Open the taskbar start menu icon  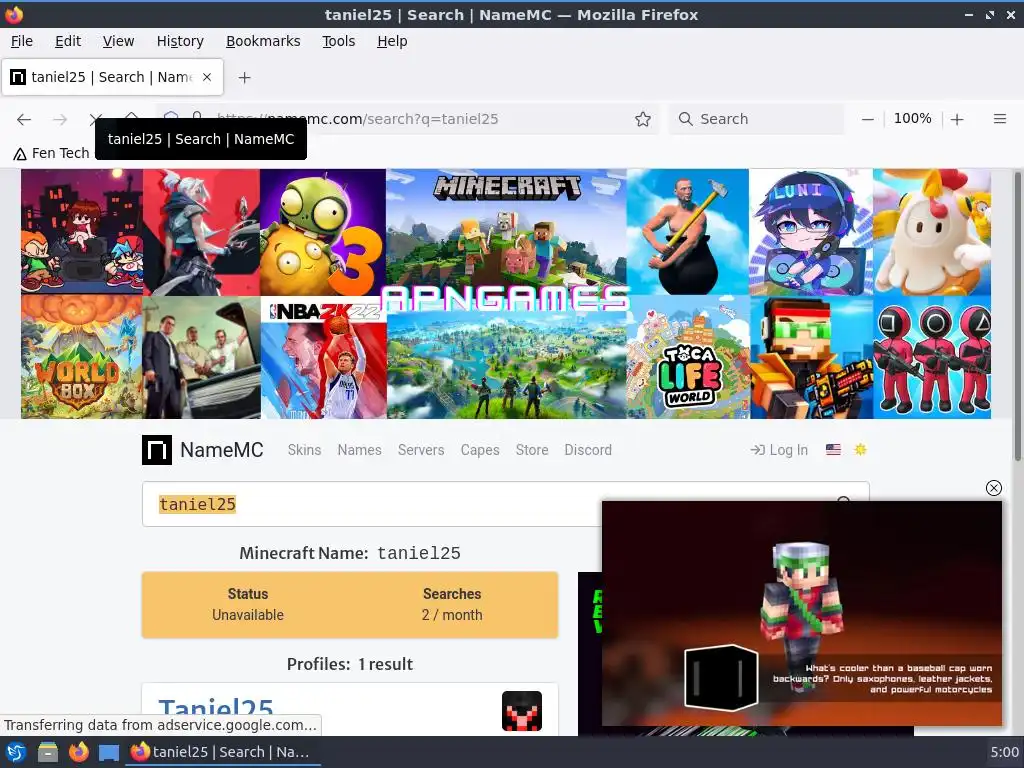point(15,752)
